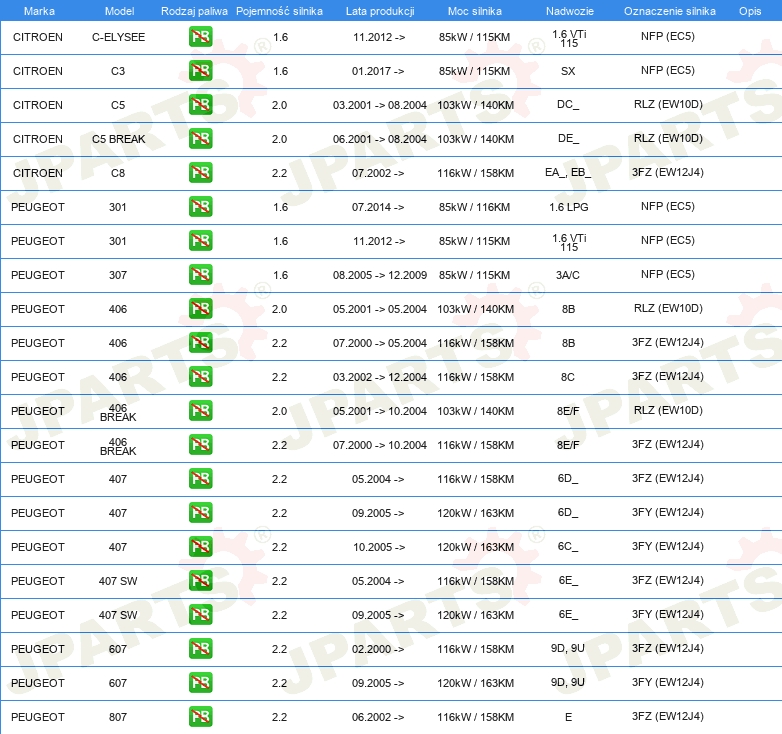
Task: Click the SX body cell
Action: [x=568, y=71]
